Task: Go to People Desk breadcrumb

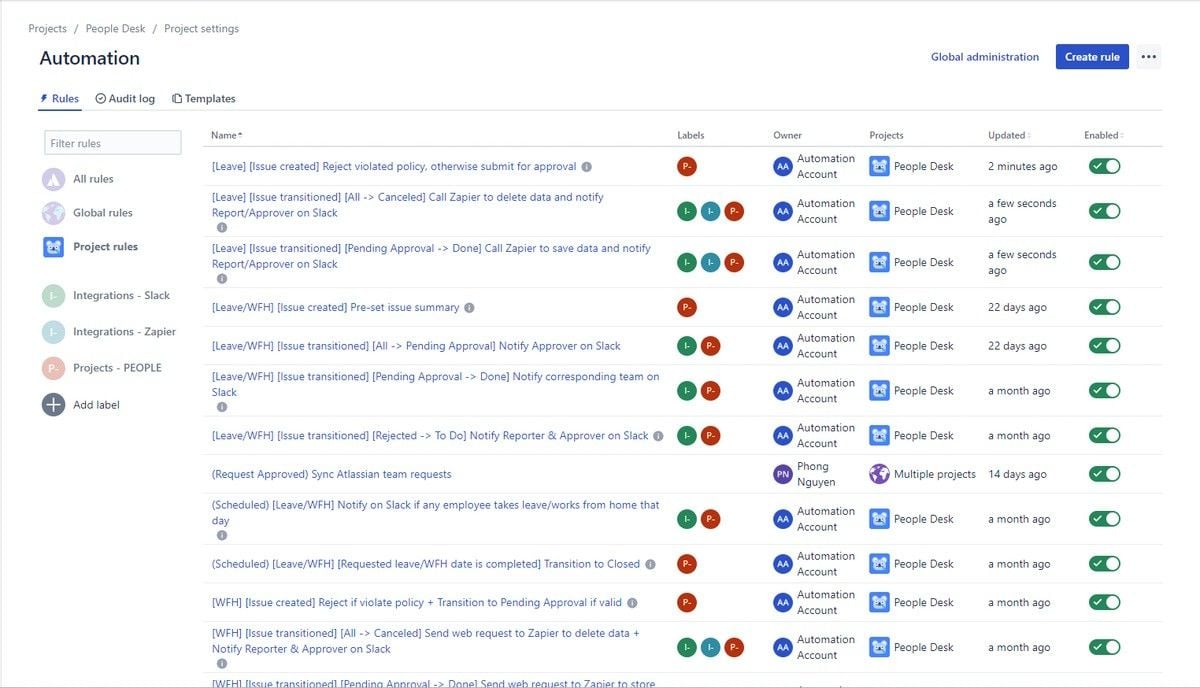Action: pos(116,29)
